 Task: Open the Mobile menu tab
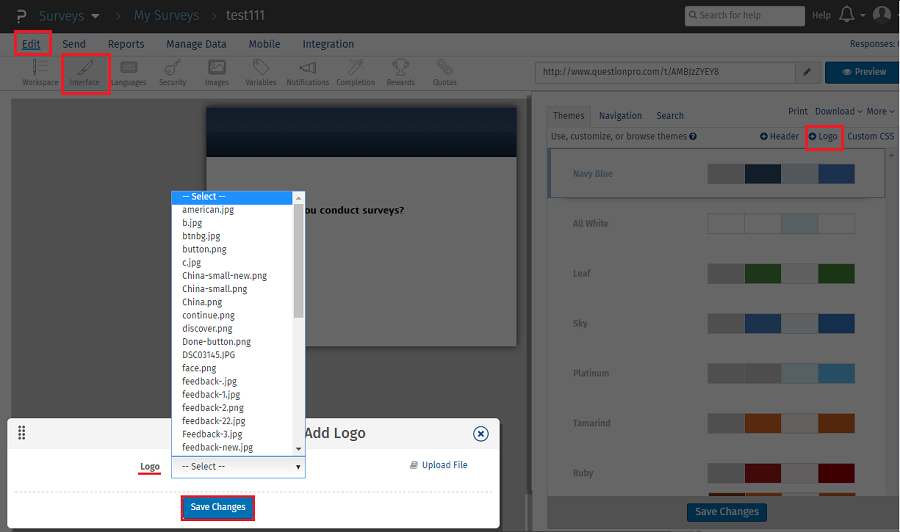264,44
